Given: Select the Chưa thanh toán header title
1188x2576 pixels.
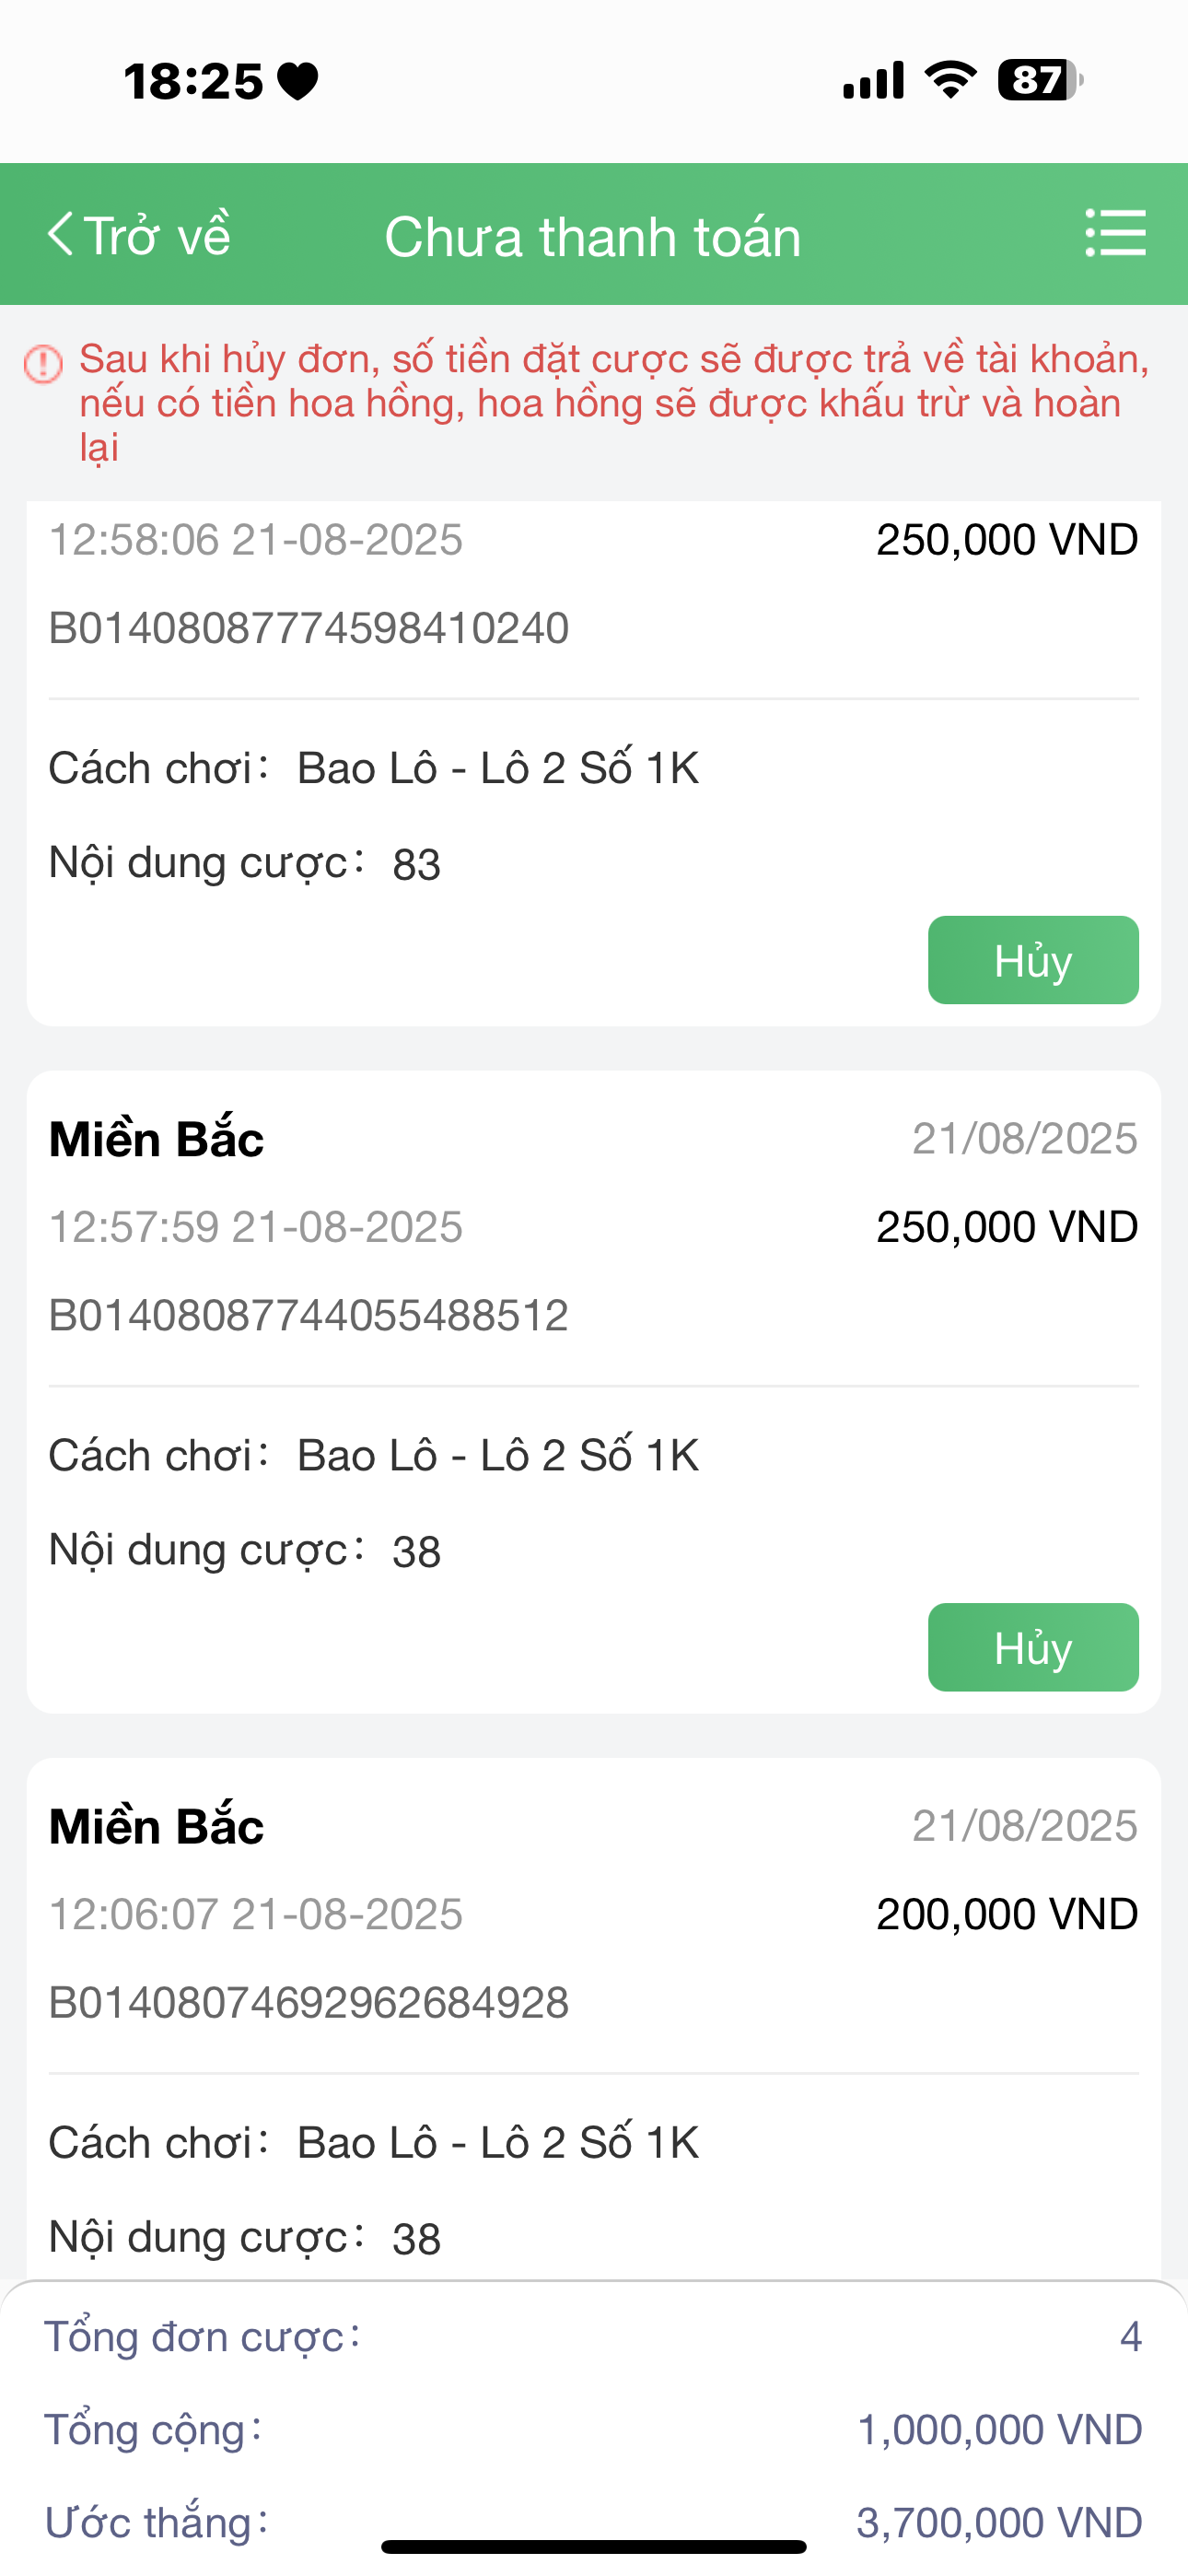Looking at the screenshot, I should [593, 237].
